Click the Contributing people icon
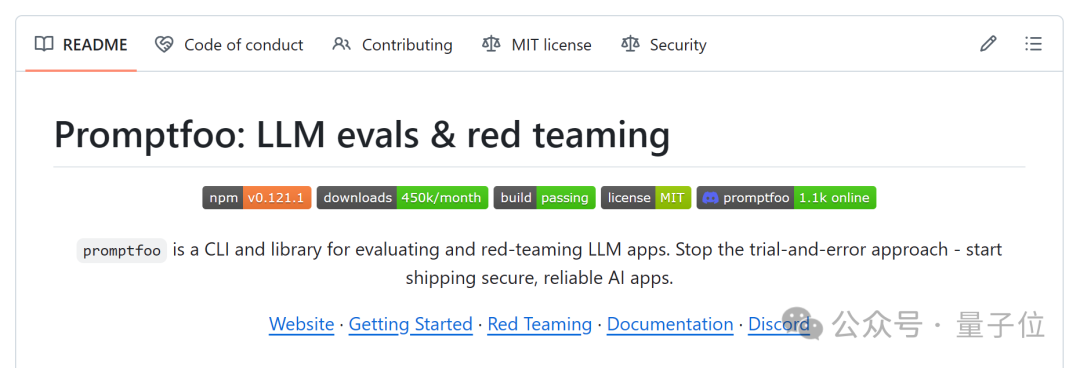This screenshot has width=1080, height=368. [341, 45]
